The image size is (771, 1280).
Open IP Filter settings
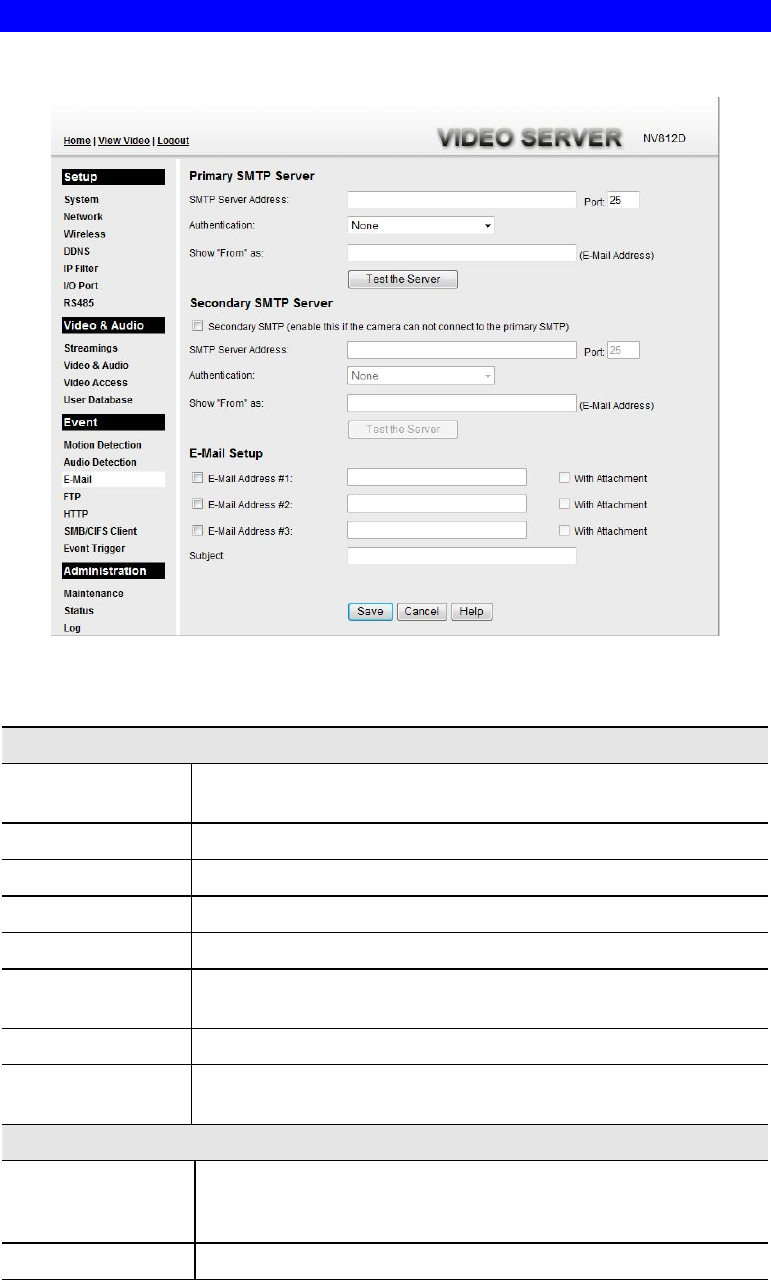click(x=81, y=268)
